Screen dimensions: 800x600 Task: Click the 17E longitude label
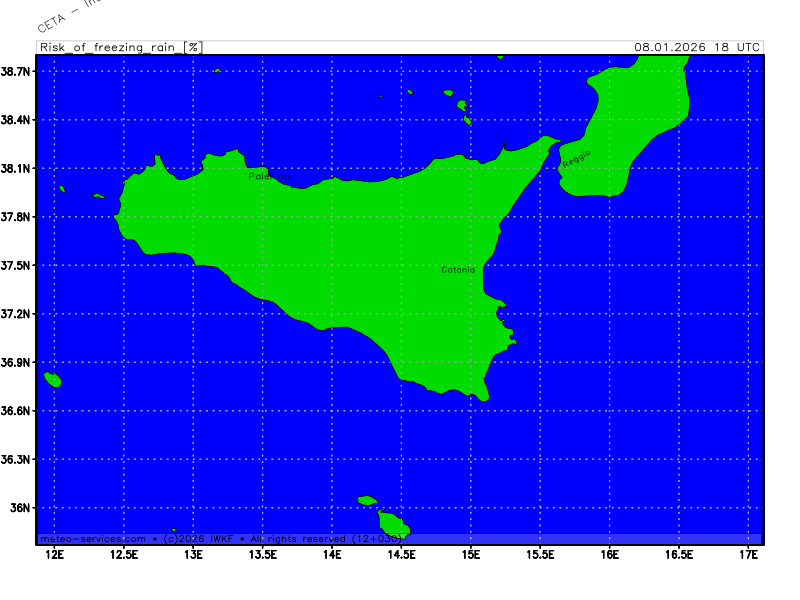pos(748,554)
